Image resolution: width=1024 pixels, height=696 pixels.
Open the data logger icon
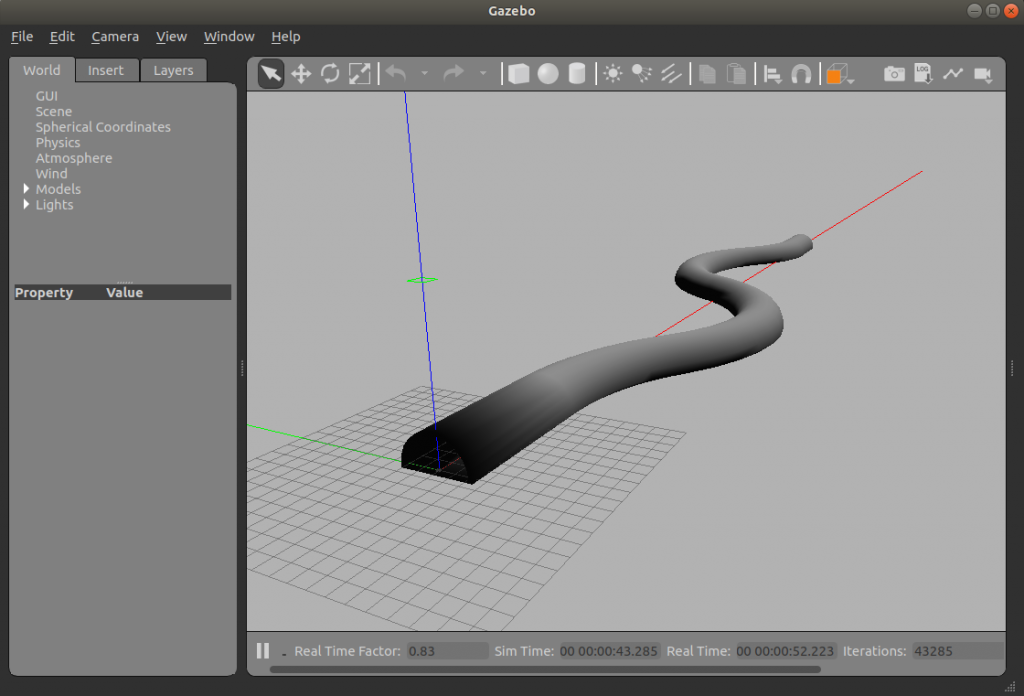[923, 74]
